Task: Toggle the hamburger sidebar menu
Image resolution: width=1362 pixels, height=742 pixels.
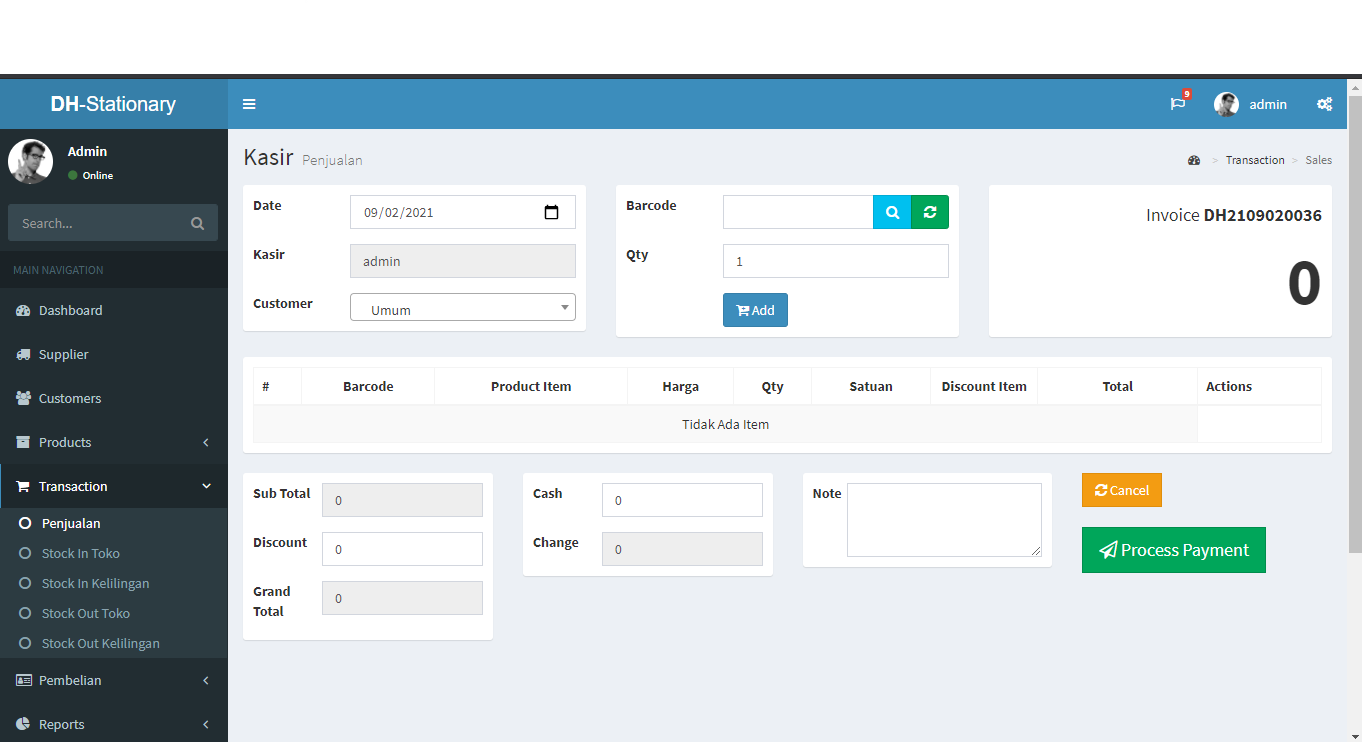Action: pos(249,104)
